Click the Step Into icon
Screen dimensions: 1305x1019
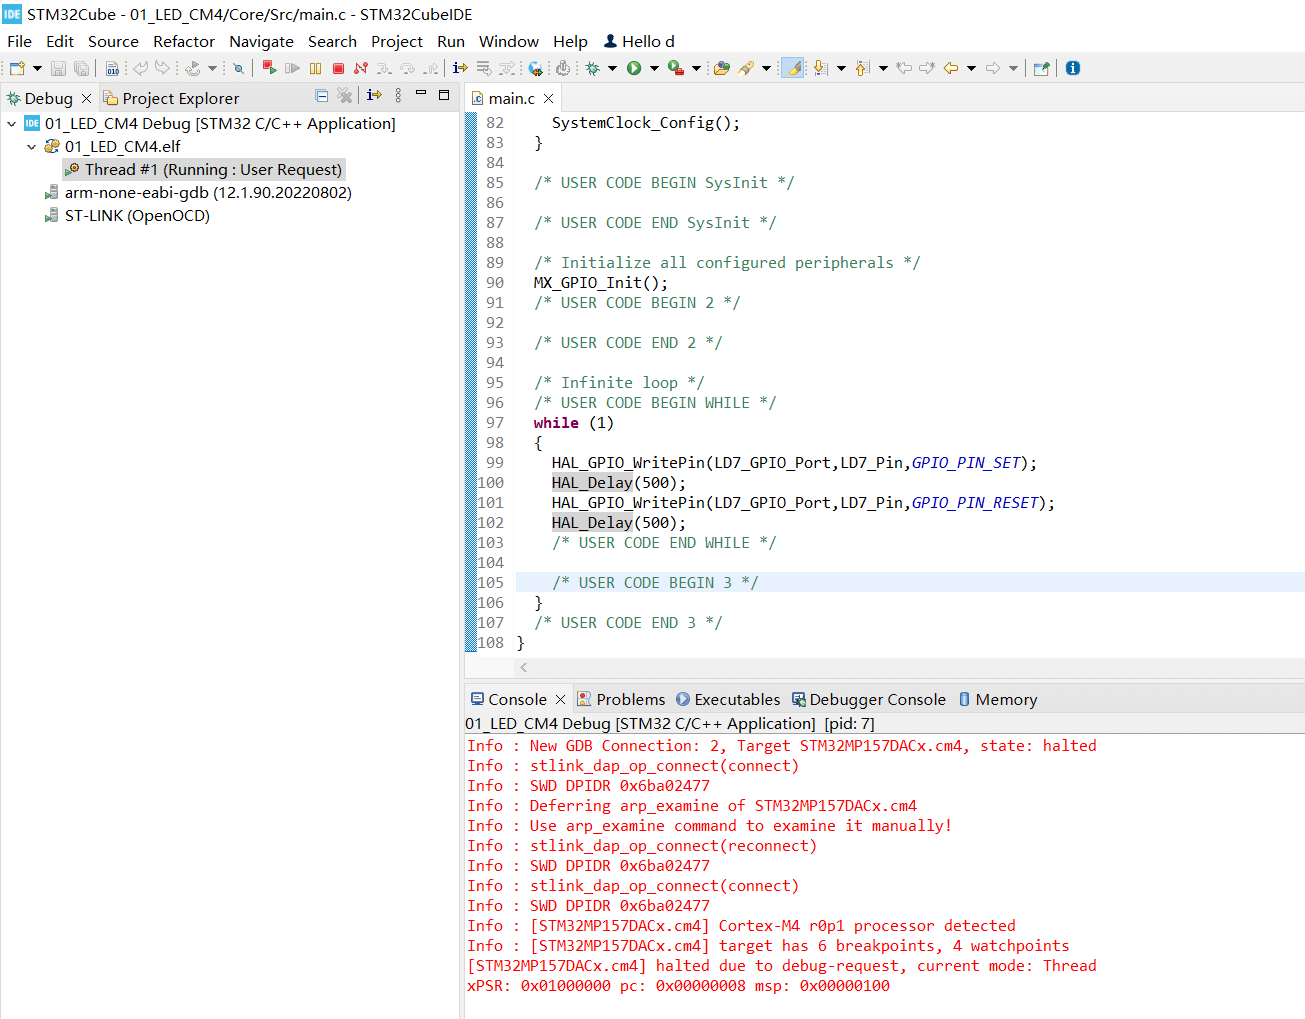(384, 68)
